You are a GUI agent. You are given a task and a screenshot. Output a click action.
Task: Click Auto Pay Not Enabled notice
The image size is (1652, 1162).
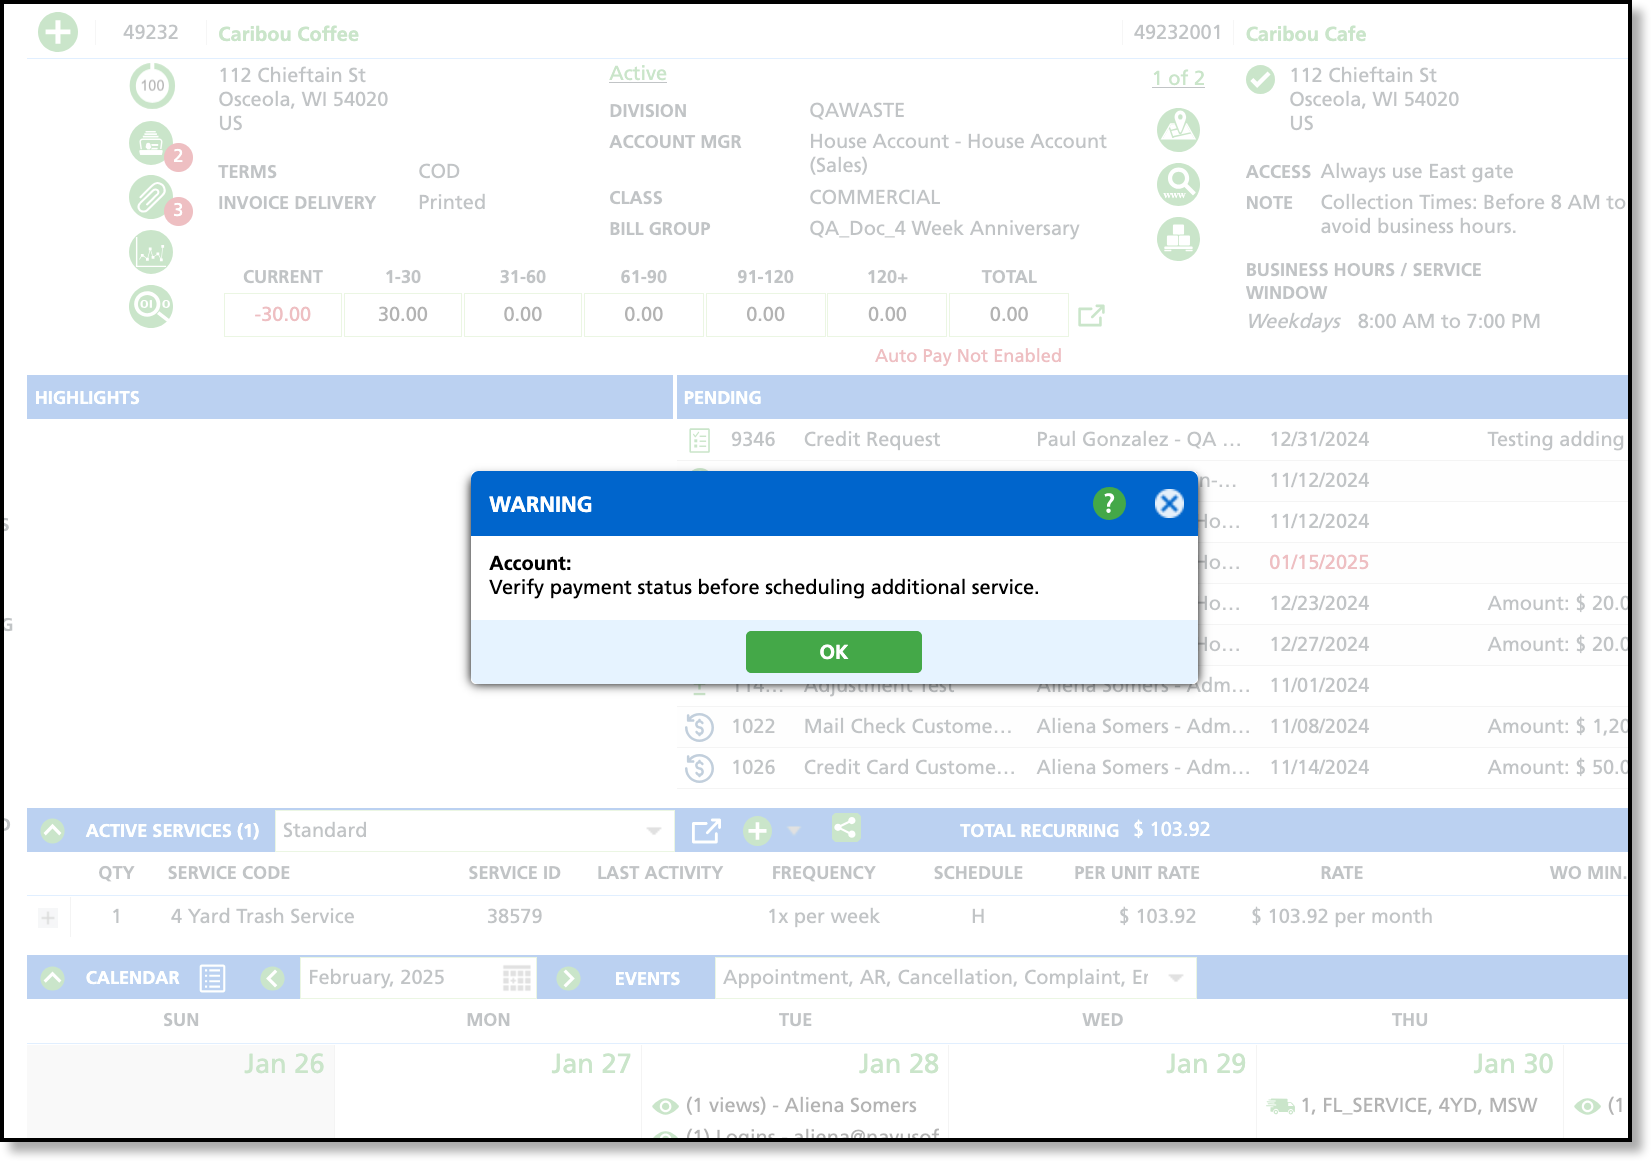pos(968,356)
